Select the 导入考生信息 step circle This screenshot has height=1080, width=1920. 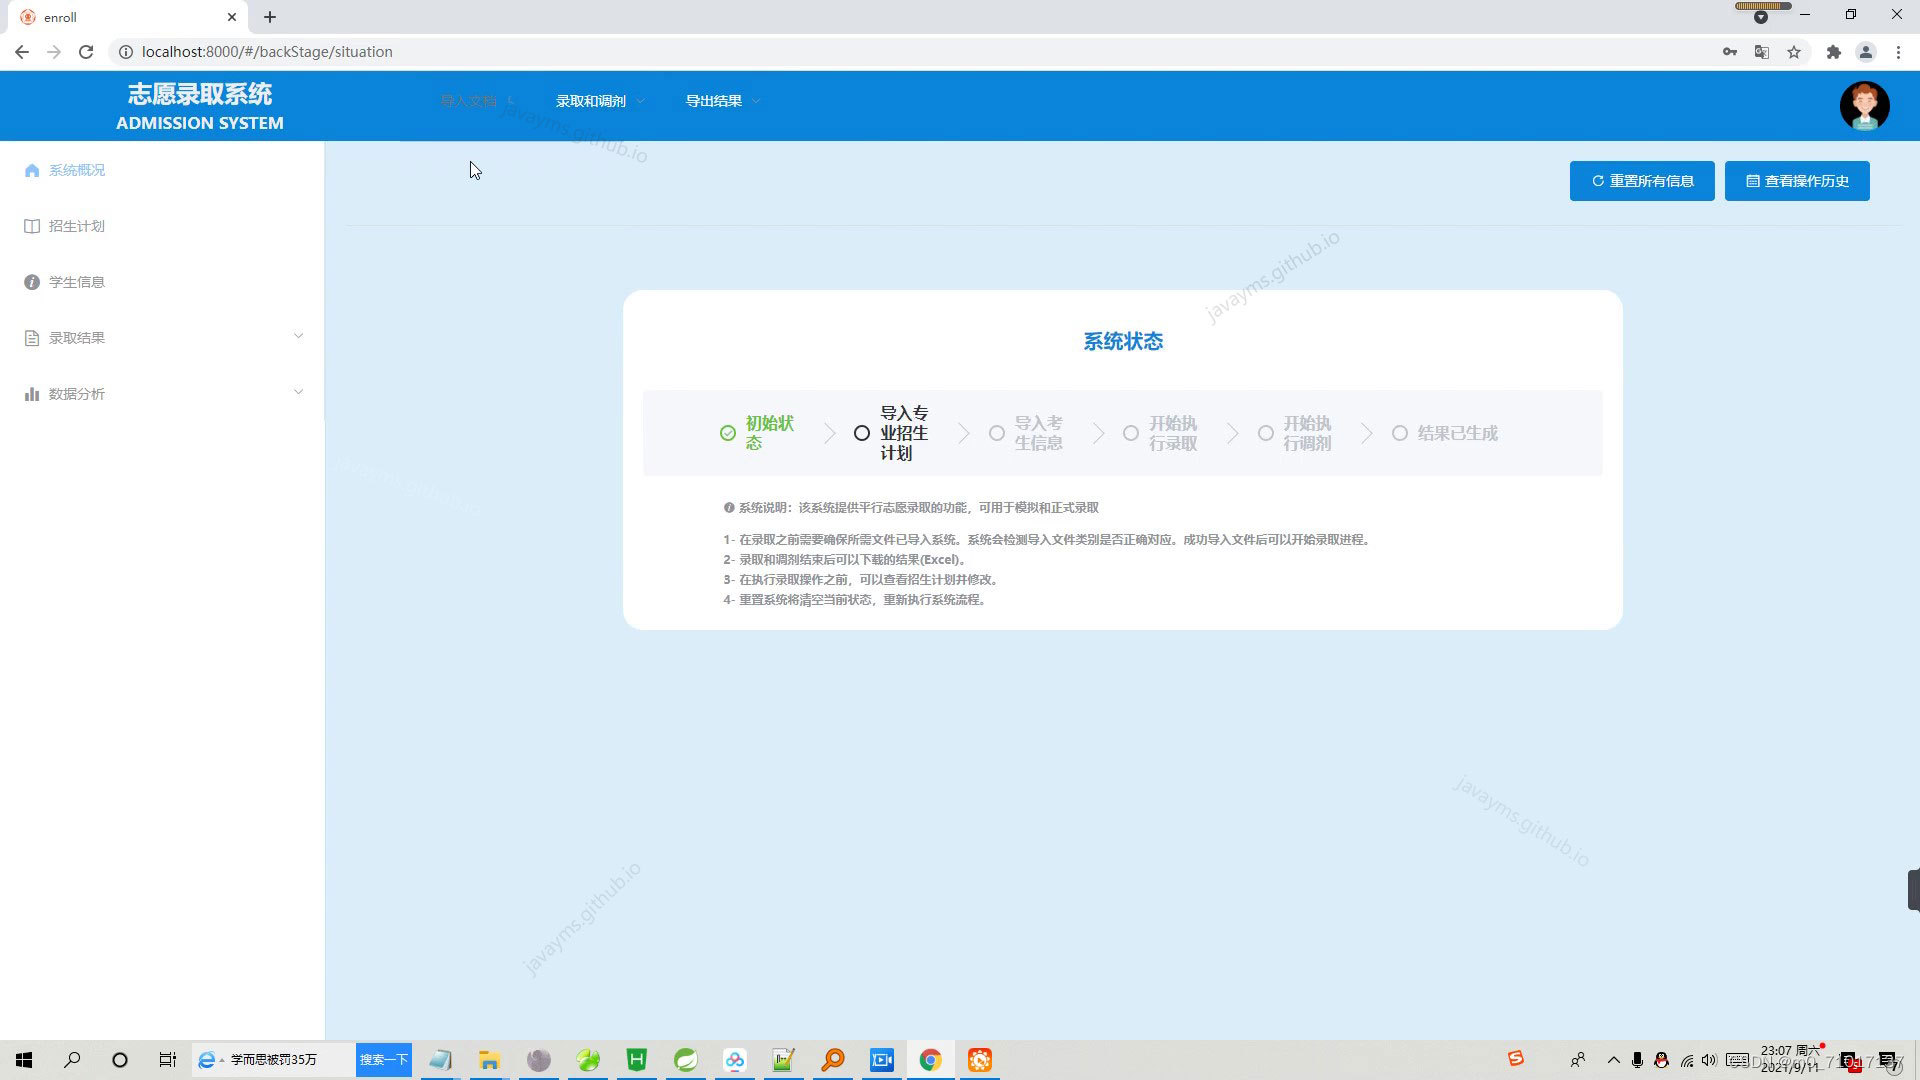click(x=997, y=433)
